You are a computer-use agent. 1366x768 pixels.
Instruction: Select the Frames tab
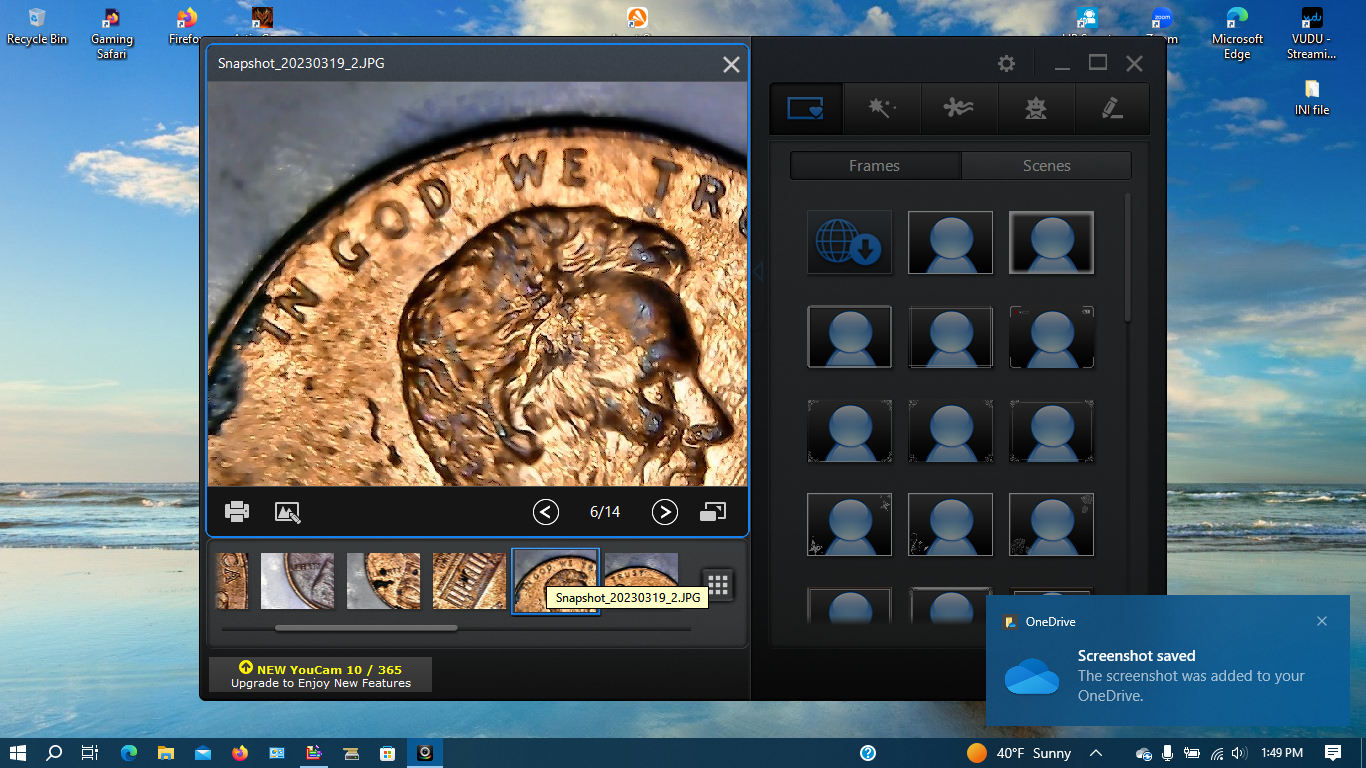coord(874,166)
